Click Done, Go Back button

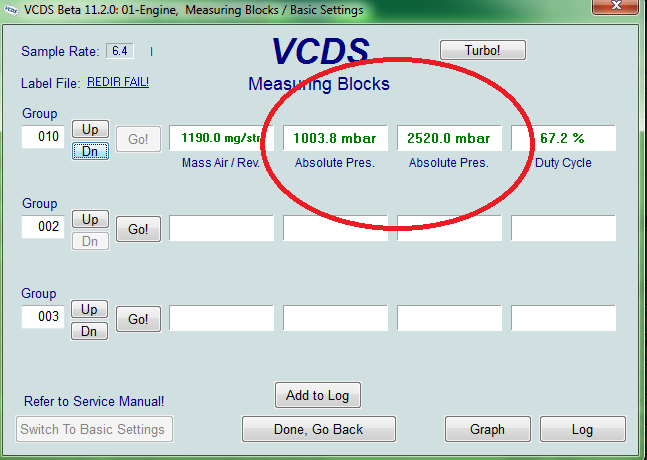pyautogui.click(x=318, y=429)
